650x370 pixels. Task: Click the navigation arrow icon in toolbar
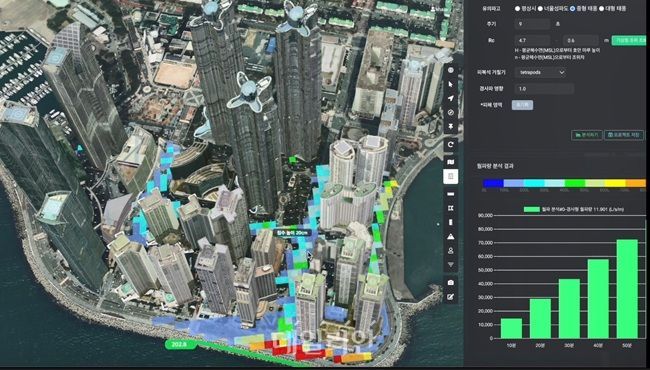tap(451, 98)
